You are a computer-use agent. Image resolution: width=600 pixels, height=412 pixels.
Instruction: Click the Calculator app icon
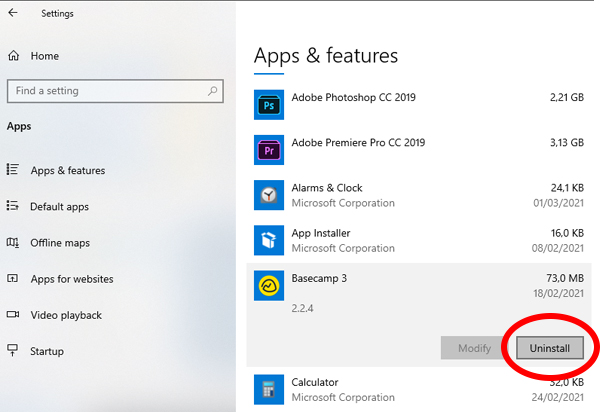[x=269, y=389]
